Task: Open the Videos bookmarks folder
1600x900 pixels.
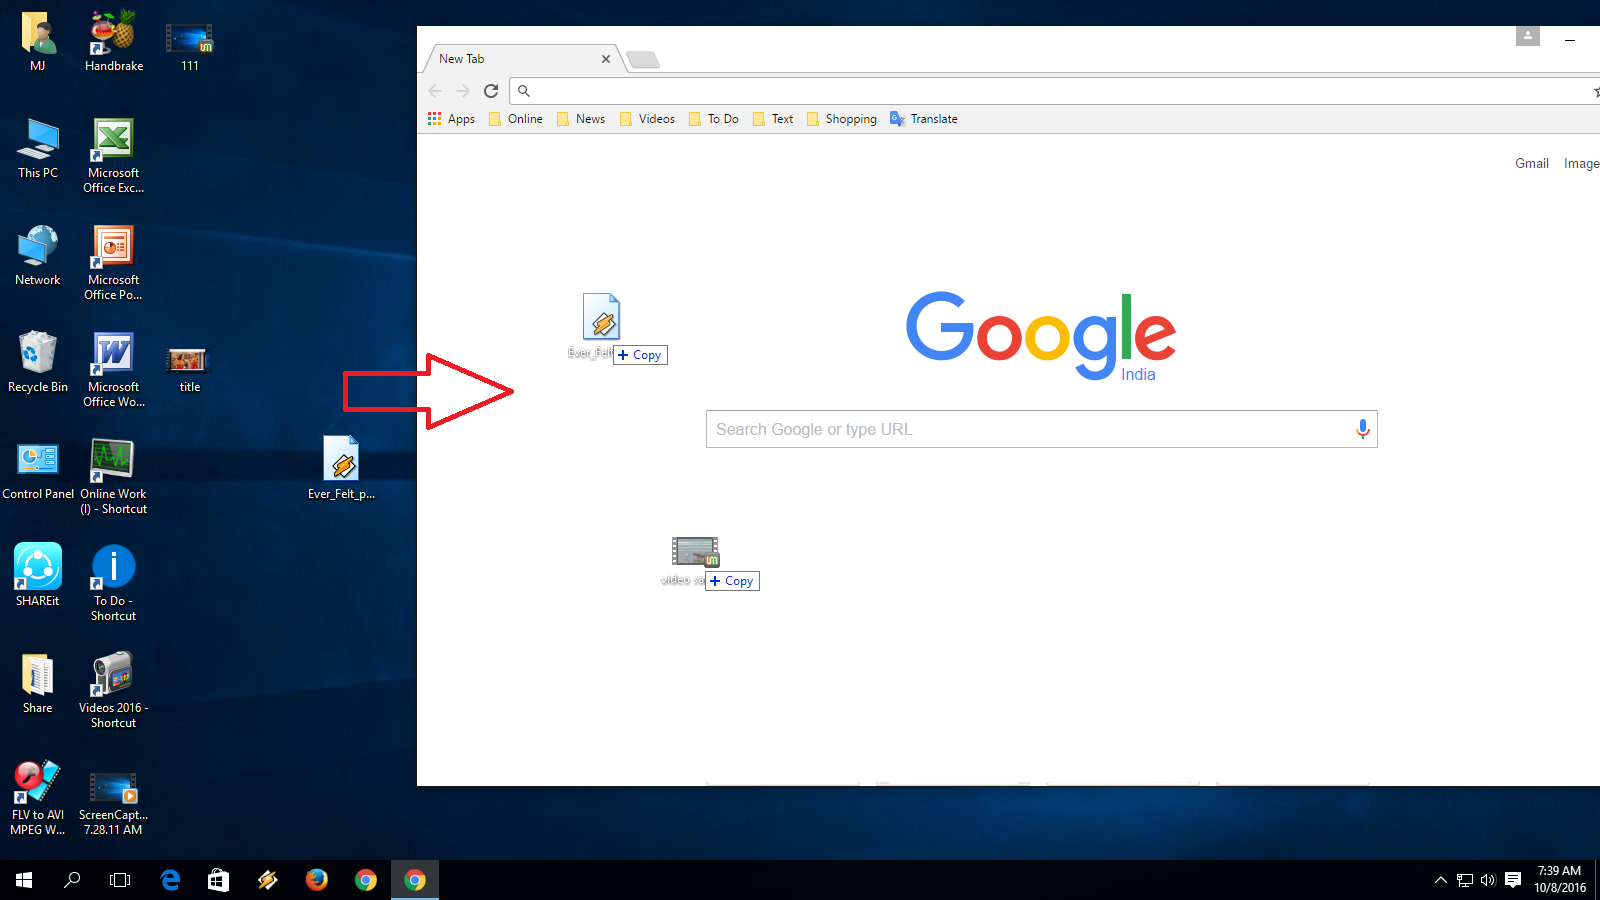Action: 648,118
